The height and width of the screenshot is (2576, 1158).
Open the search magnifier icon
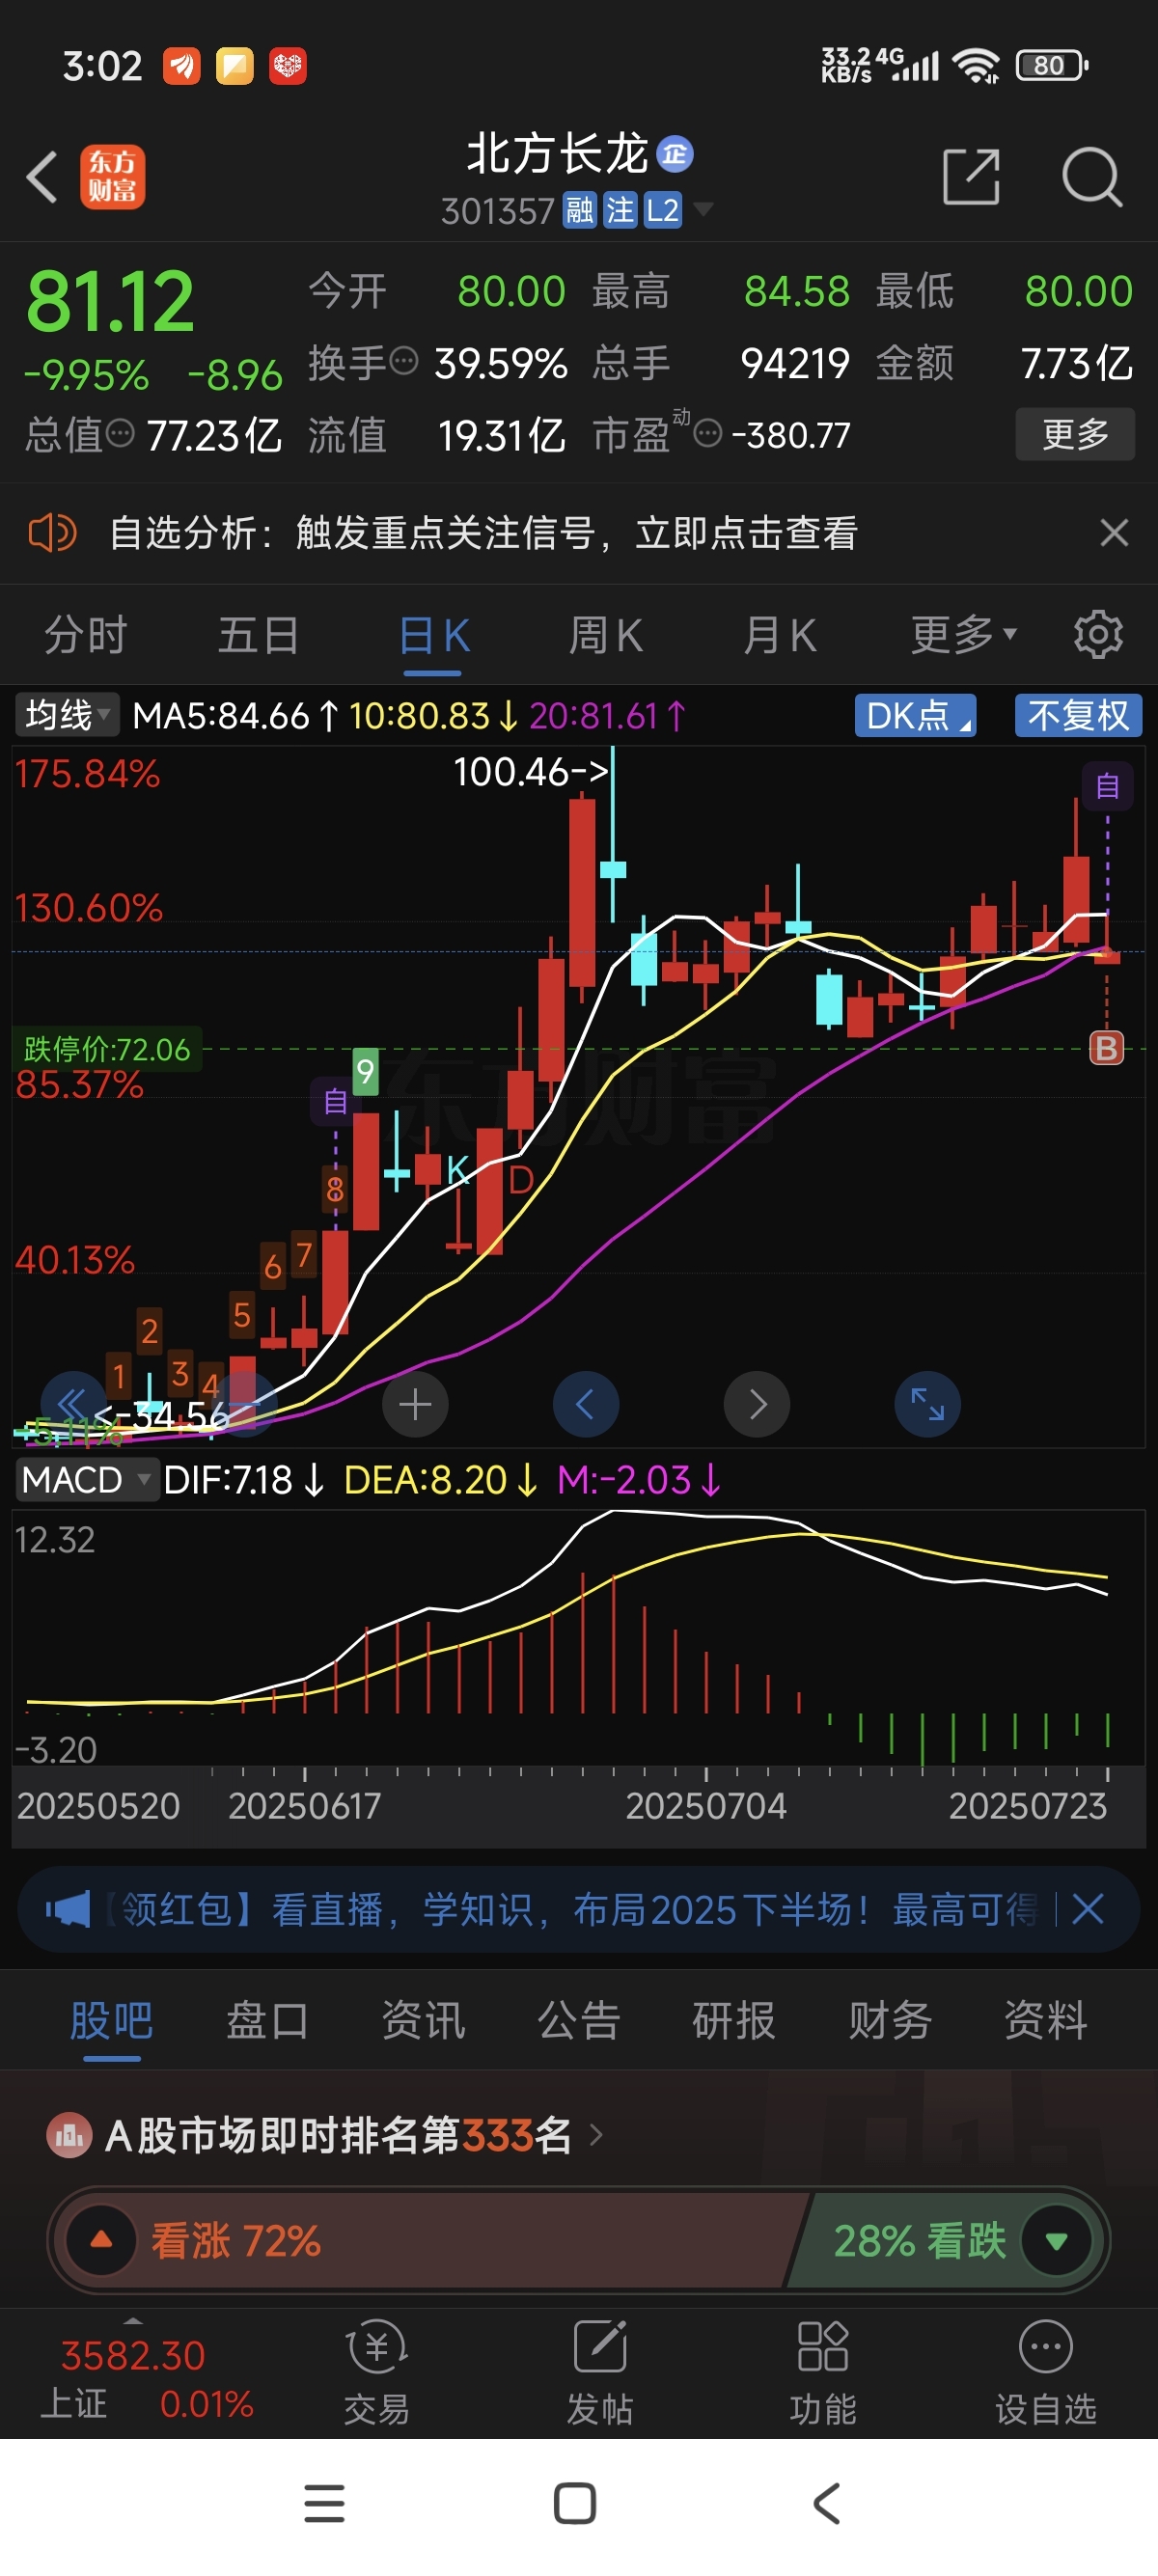point(1091,177)
